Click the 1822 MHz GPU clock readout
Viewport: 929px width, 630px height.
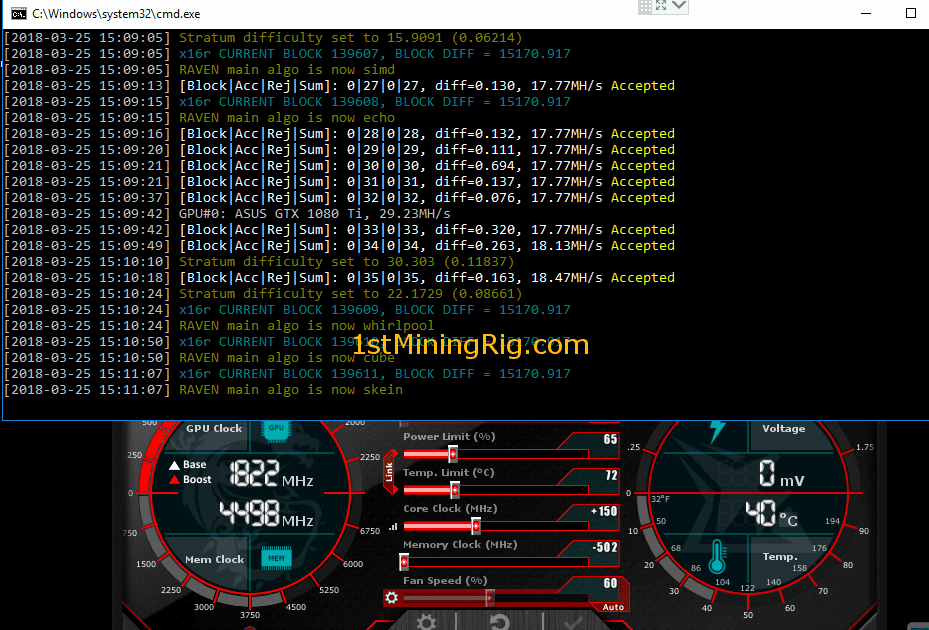271,474
